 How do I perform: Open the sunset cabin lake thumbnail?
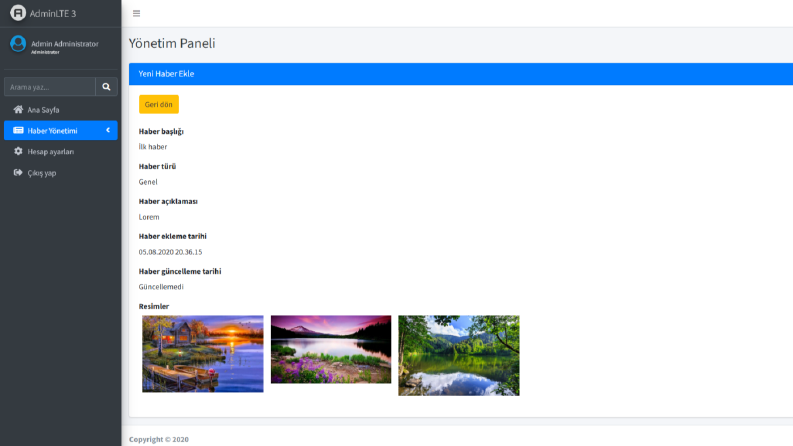[203, 354]
